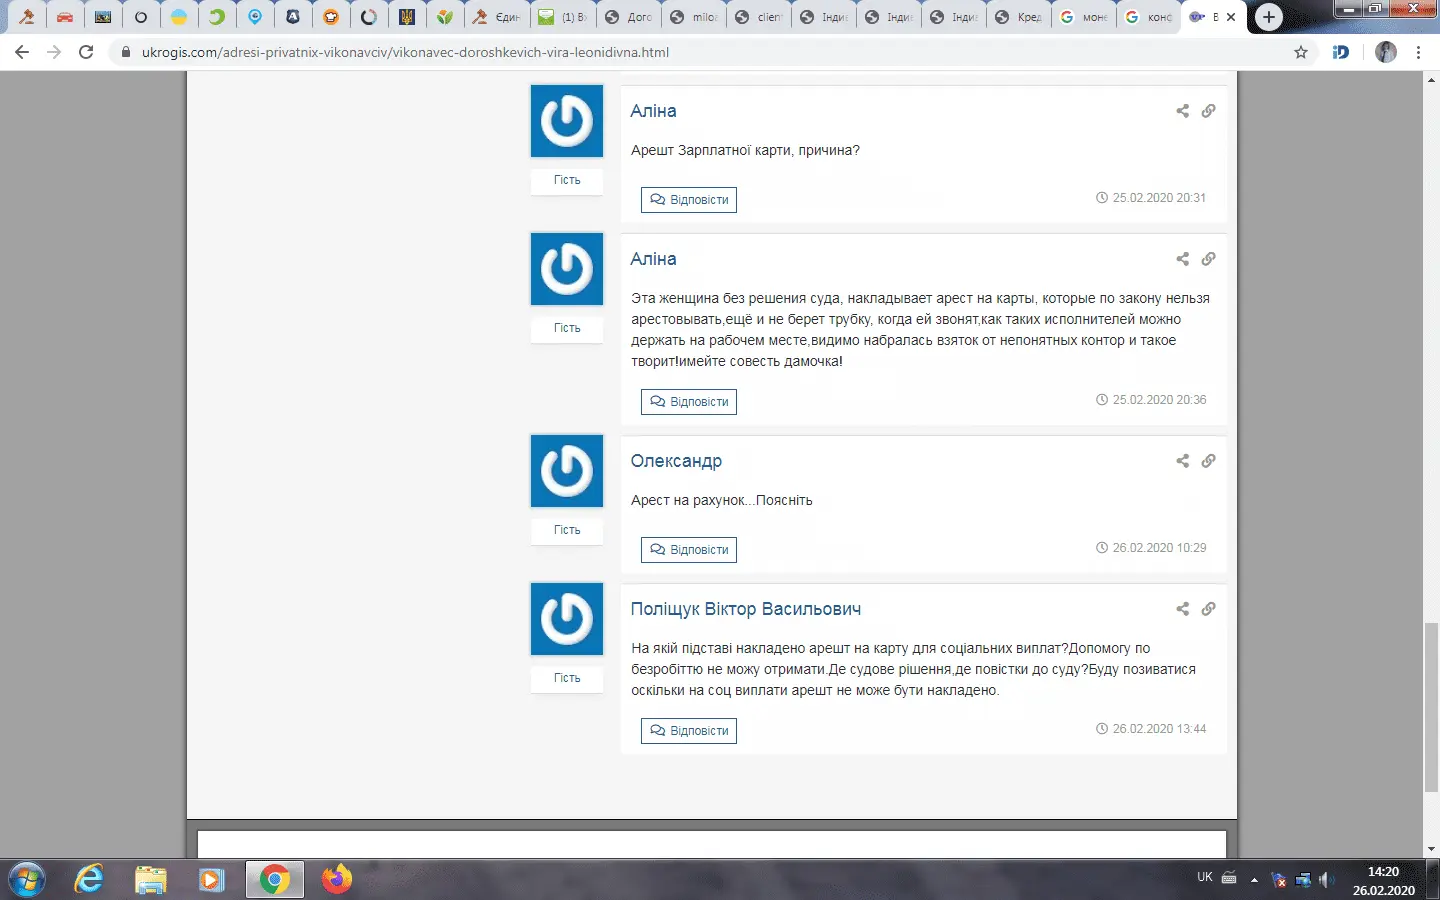Image resolution: width=1440 pixels, height=900 pixels.
Task: Click share icon on Олександр's comment
Action: pos(1182,461)
